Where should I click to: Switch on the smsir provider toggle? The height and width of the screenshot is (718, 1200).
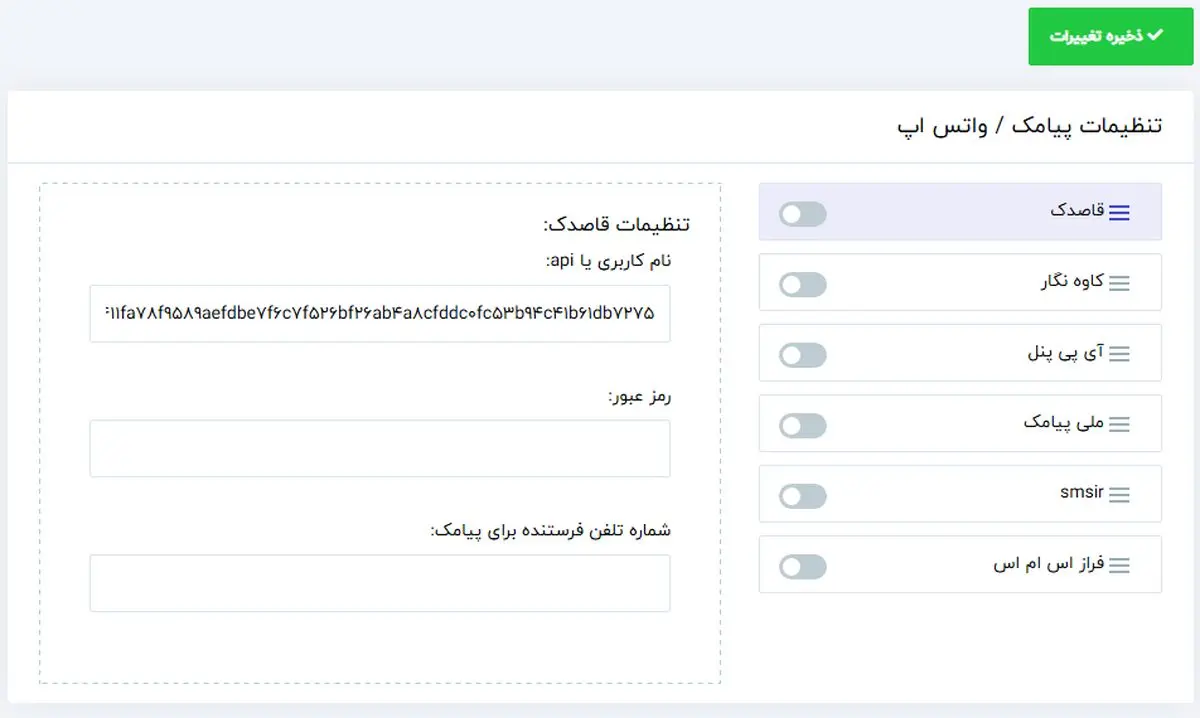coord(803,496)
